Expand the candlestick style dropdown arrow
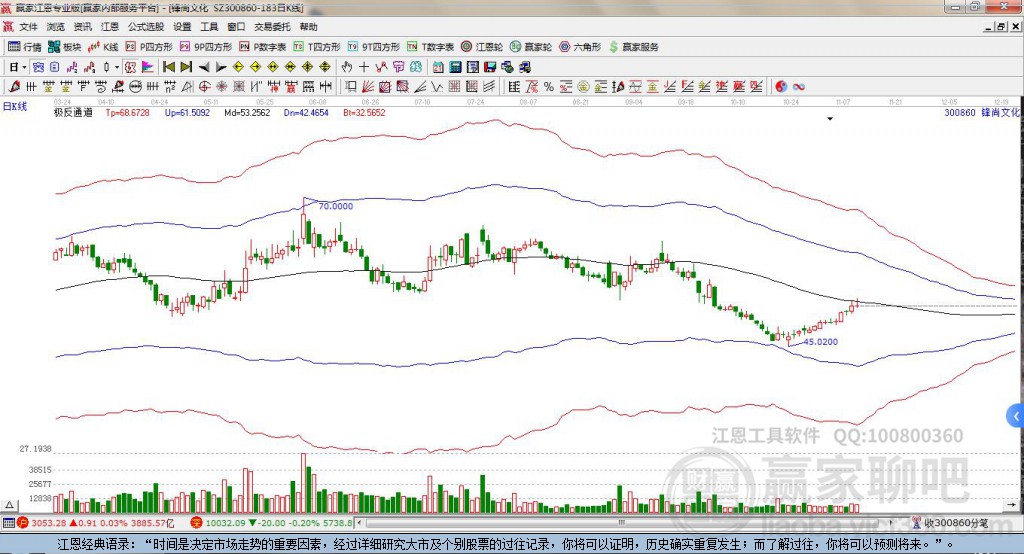This screenshot has width=1024, height=554. [x=117, y=67]
